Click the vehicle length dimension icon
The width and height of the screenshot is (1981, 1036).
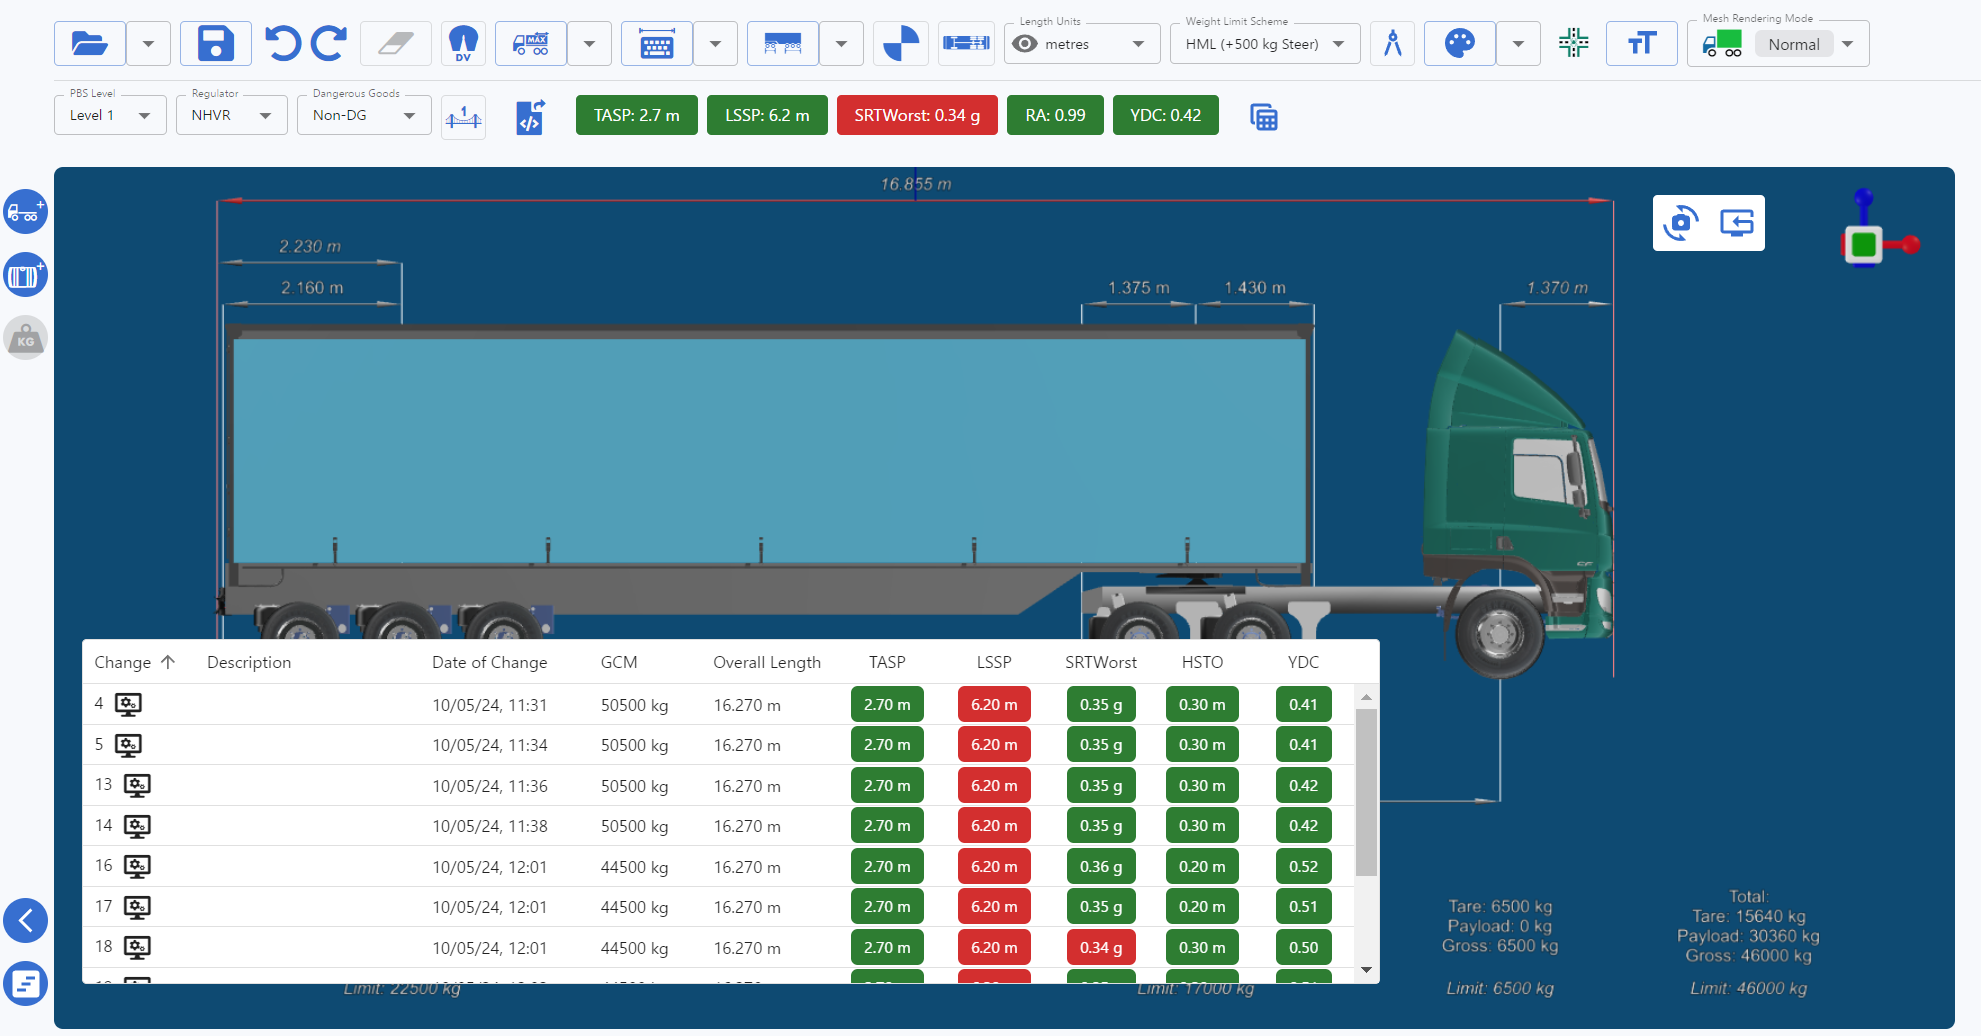point(967,44)
